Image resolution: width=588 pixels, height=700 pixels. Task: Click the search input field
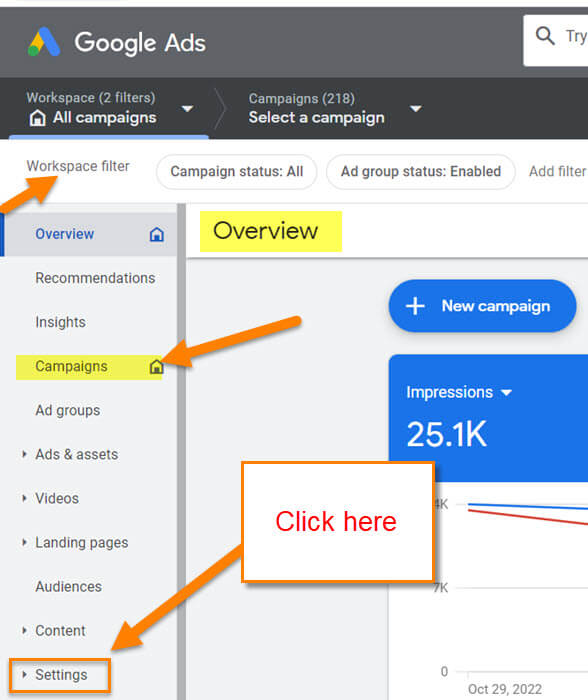556,41
